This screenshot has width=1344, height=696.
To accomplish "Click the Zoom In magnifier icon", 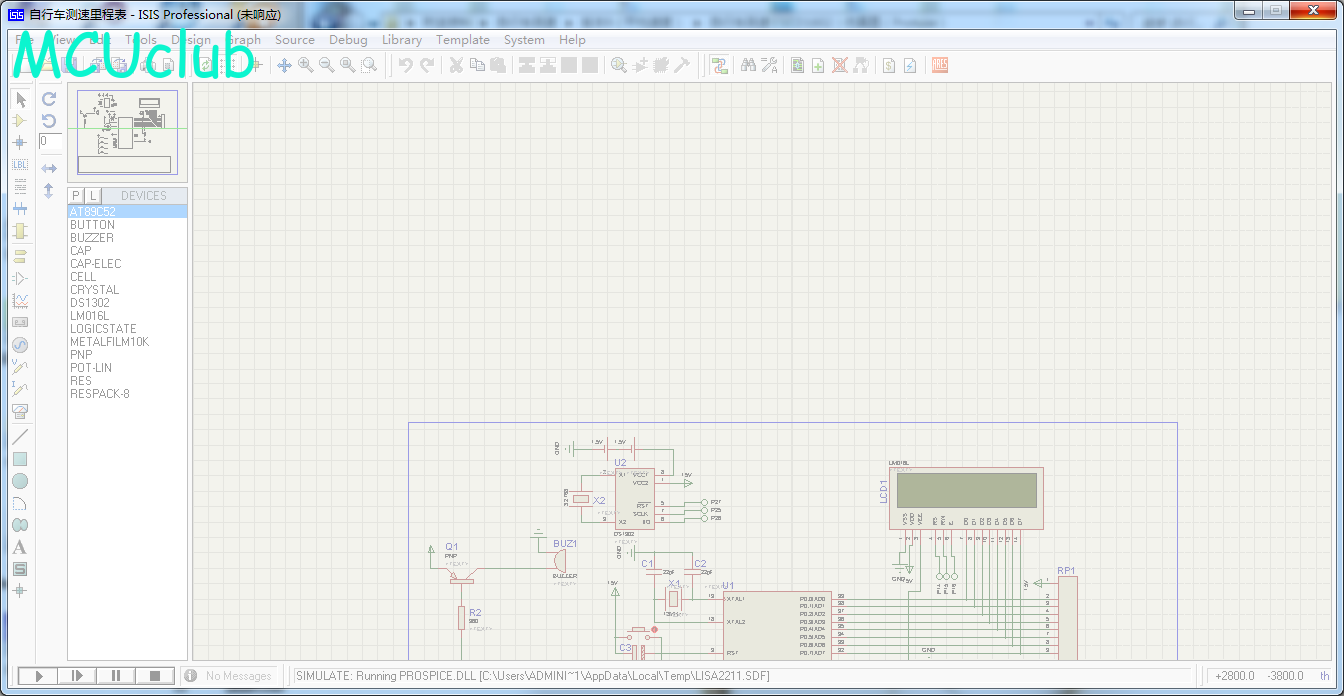I will [x=305, y=65].
